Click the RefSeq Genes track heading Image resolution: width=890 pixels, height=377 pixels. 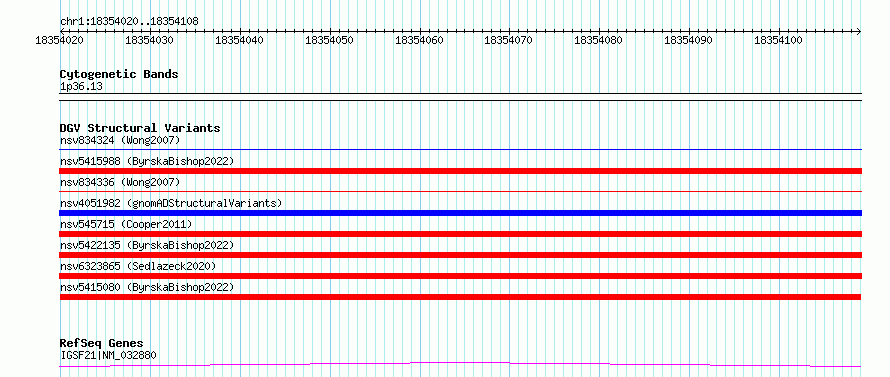pos(101,344)
